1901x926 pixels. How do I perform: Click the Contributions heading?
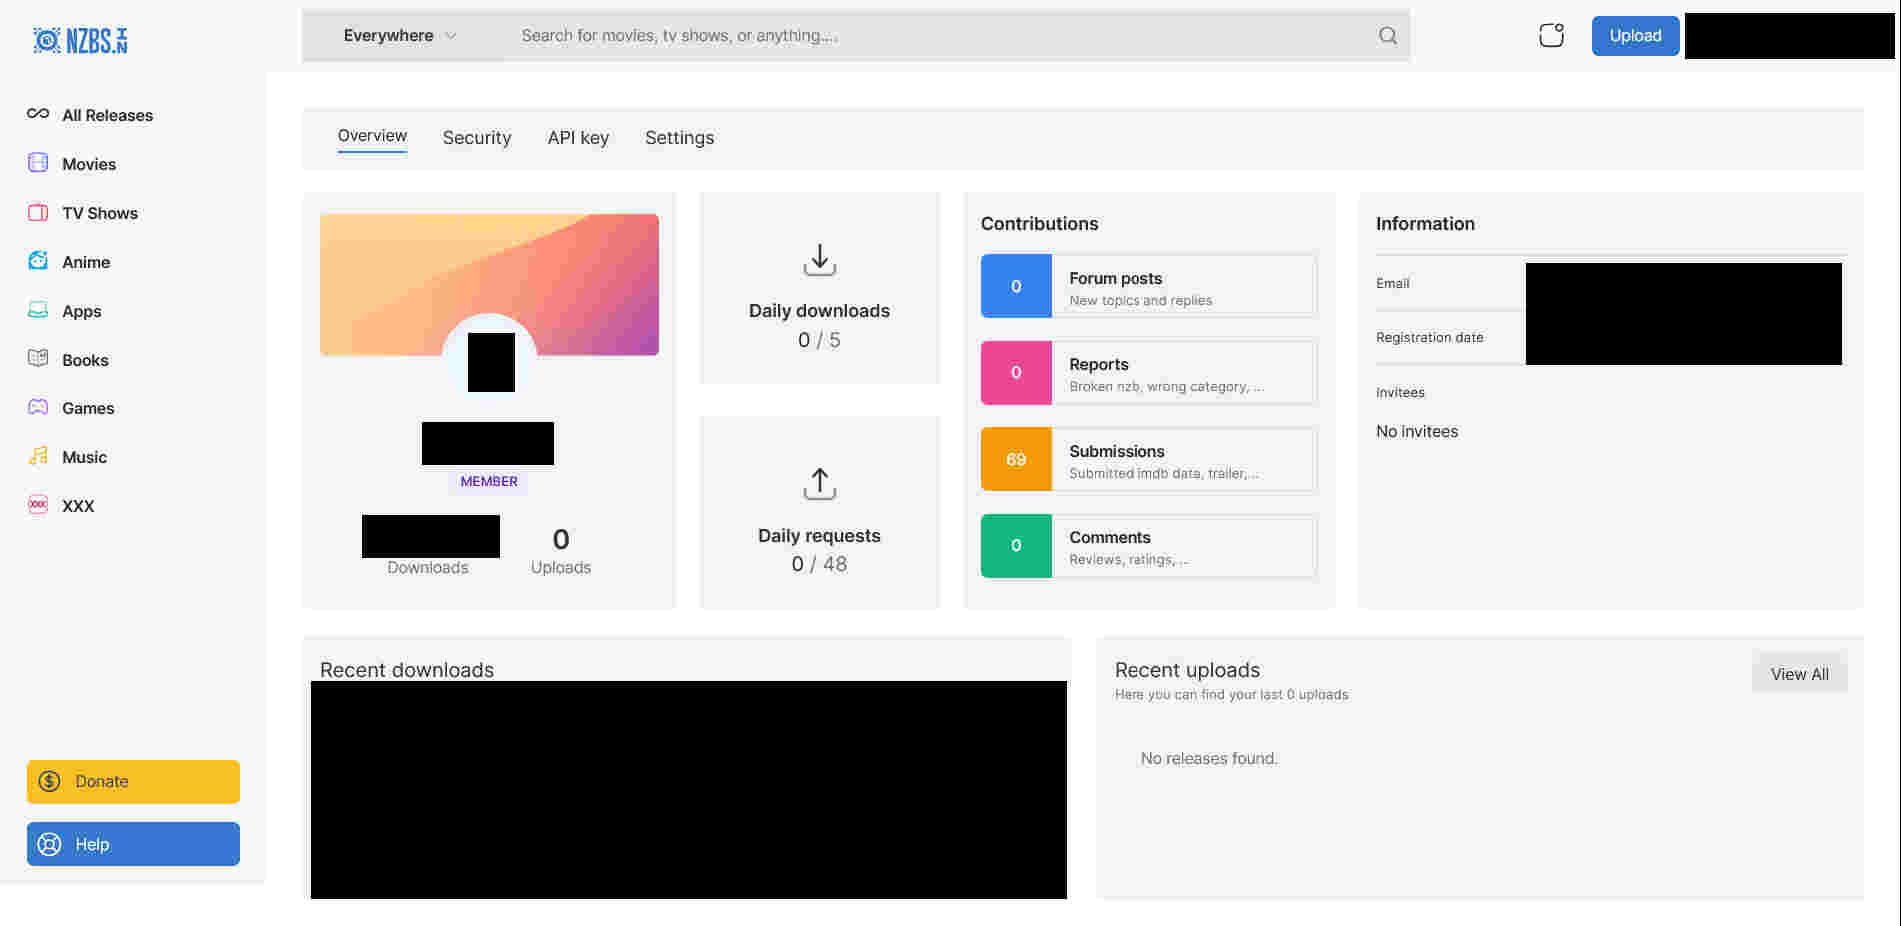click(1039, 224)
